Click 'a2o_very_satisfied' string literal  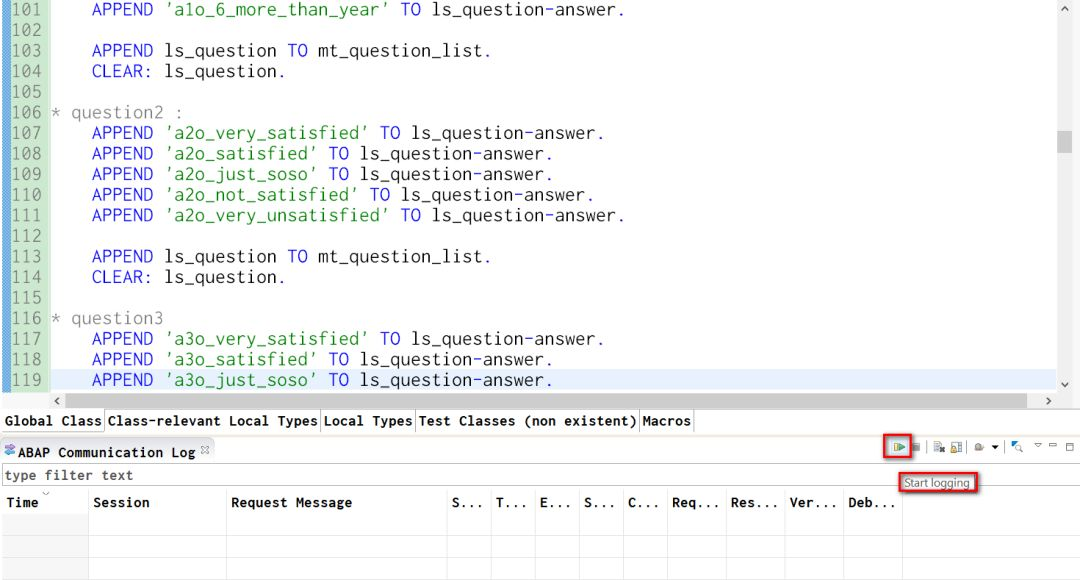[x=267, y=133]
